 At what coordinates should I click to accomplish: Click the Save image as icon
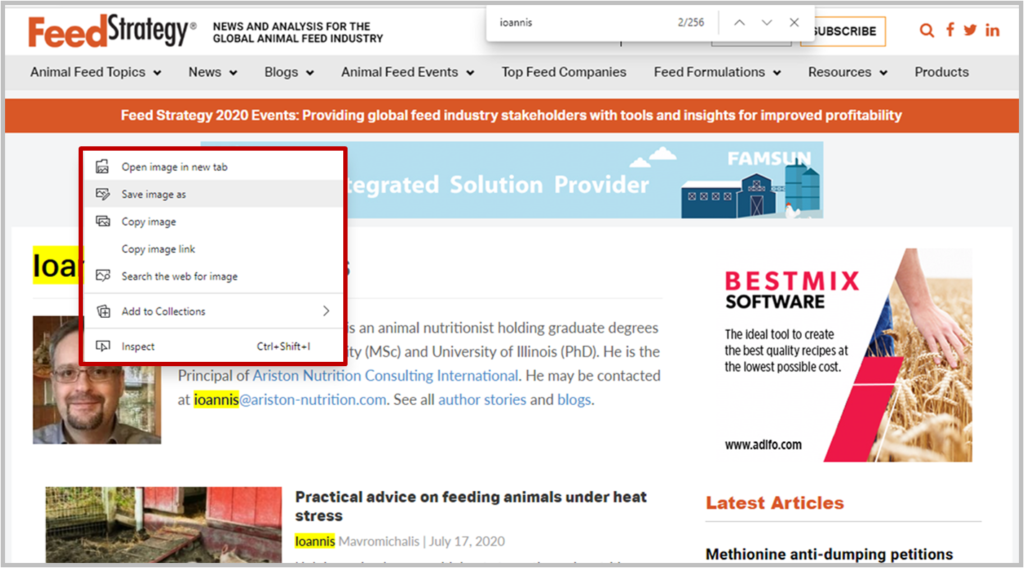pyautogui.click(x=103, y=194)
